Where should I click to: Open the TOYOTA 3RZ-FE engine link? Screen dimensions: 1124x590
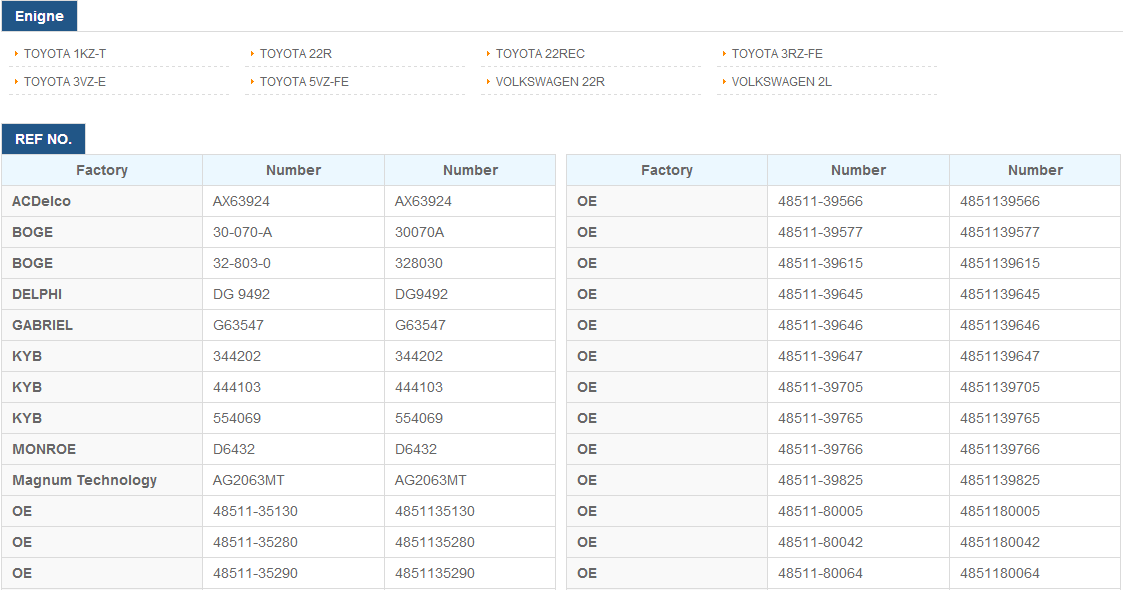click(x=777, y=54)
